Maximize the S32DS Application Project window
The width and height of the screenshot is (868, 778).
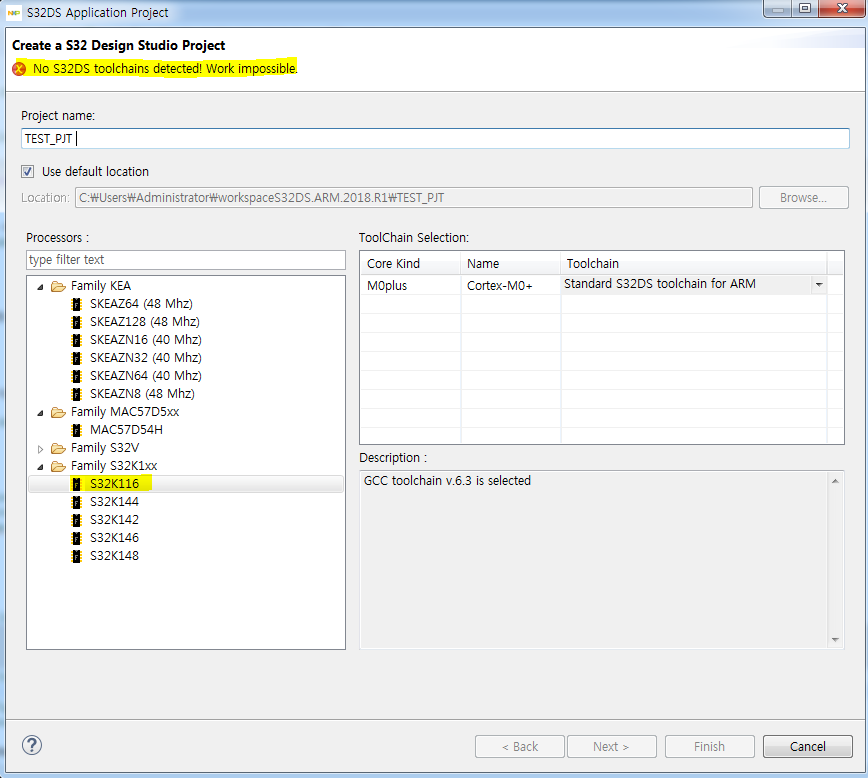pos(805,8)
